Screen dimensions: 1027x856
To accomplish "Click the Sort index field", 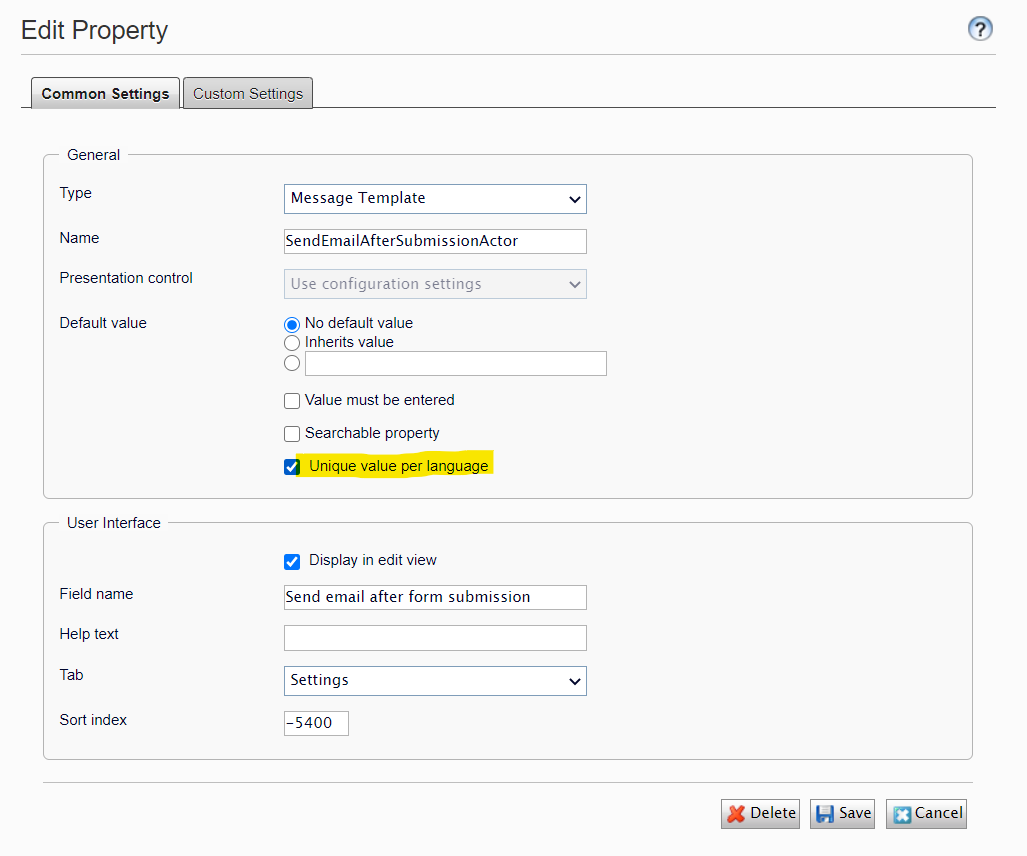I will 316,723.
